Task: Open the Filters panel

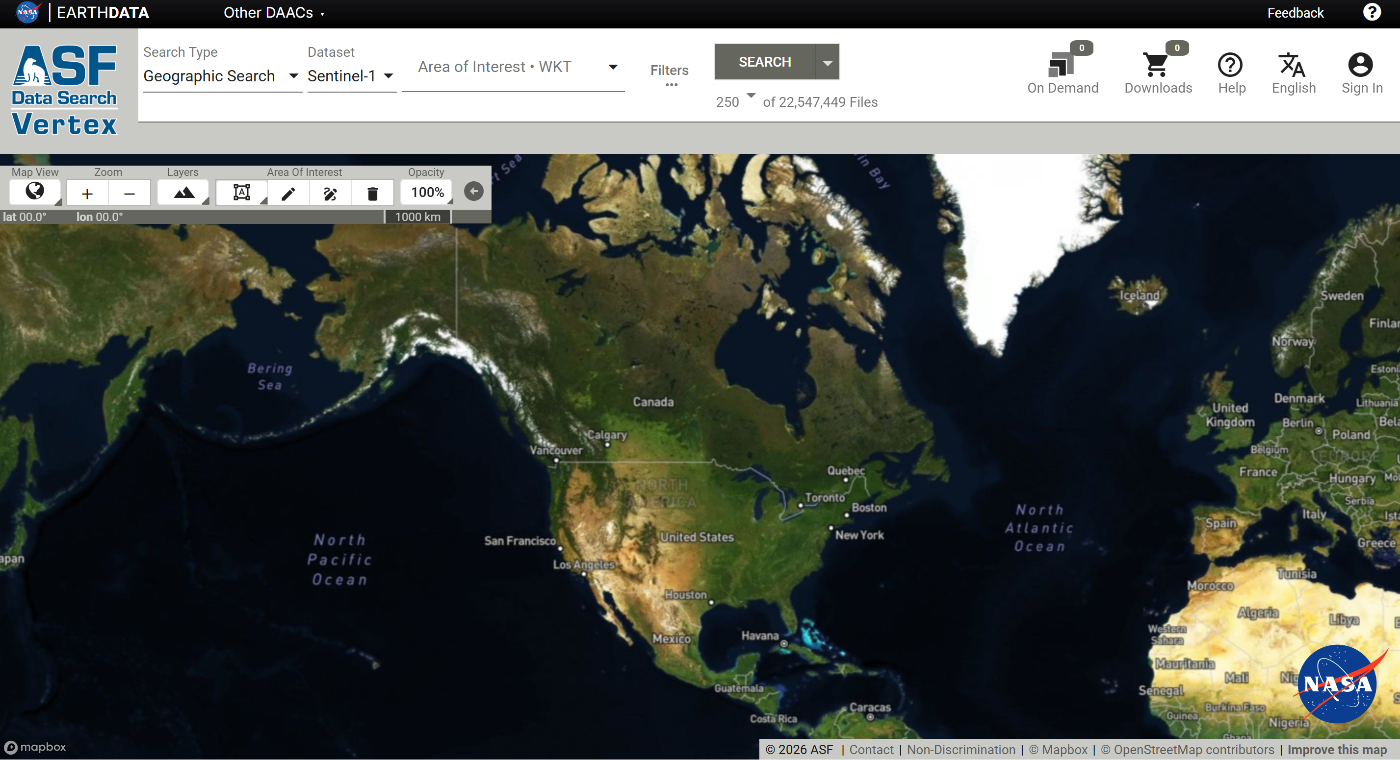Action: (669, 70)
